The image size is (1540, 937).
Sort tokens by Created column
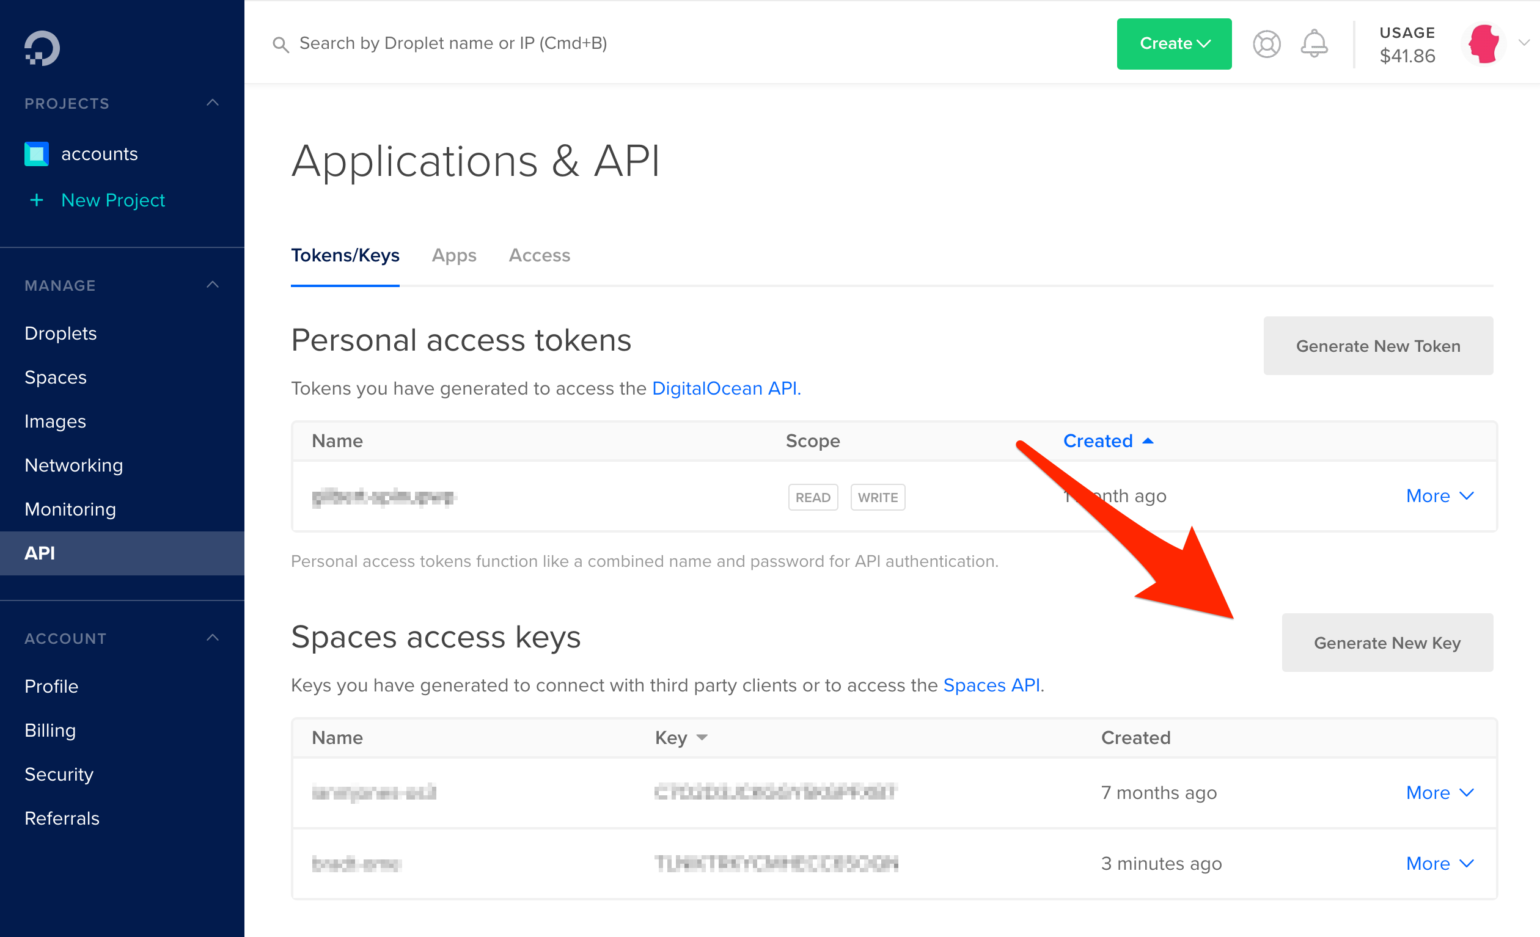(x=1108, y=441)
